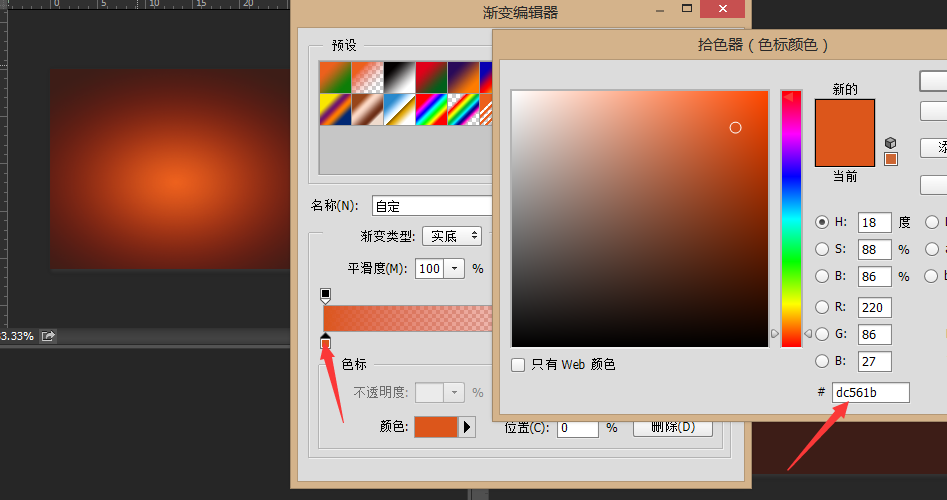Choose the G green channel radio button

(x=822, y=334)
